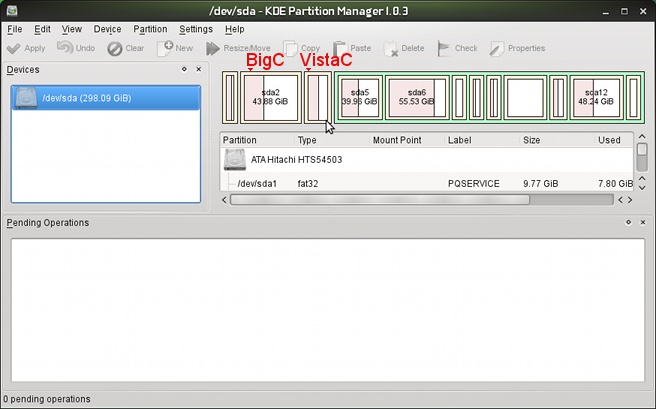Sort the list by Size column
The height and width of the screenshot is (409, 656).
tap(531, 140)
